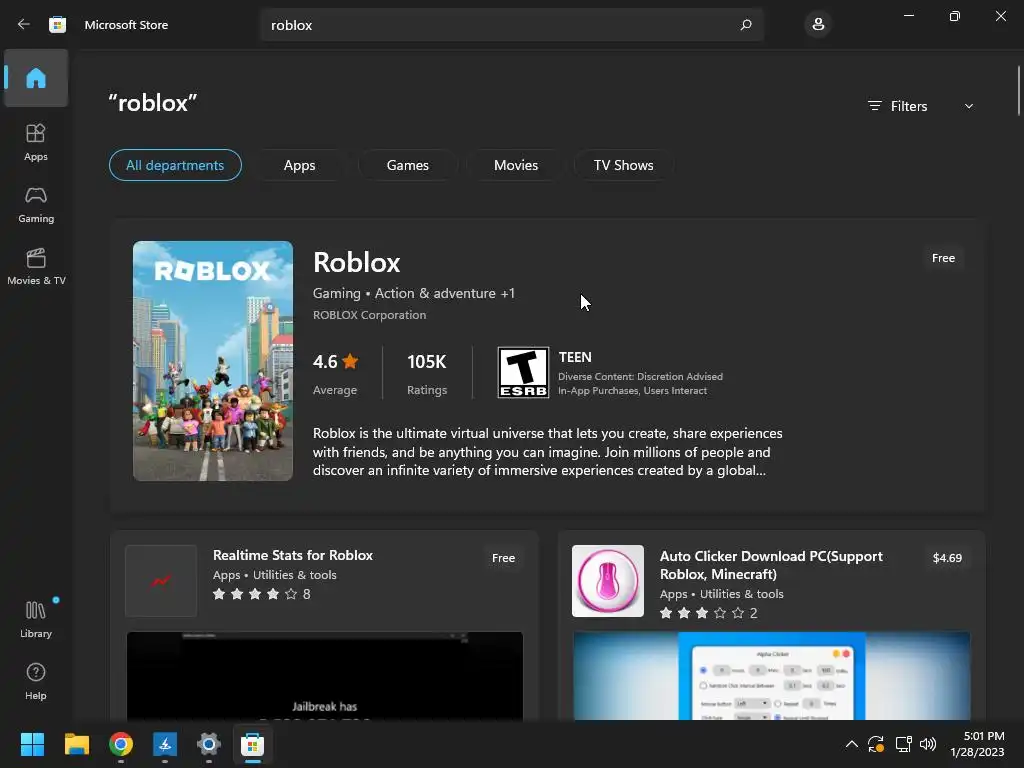Open the blue app next to Chrome in taskbar
This screenshot has width=1024, height=768.
click(x=165, y=744)
